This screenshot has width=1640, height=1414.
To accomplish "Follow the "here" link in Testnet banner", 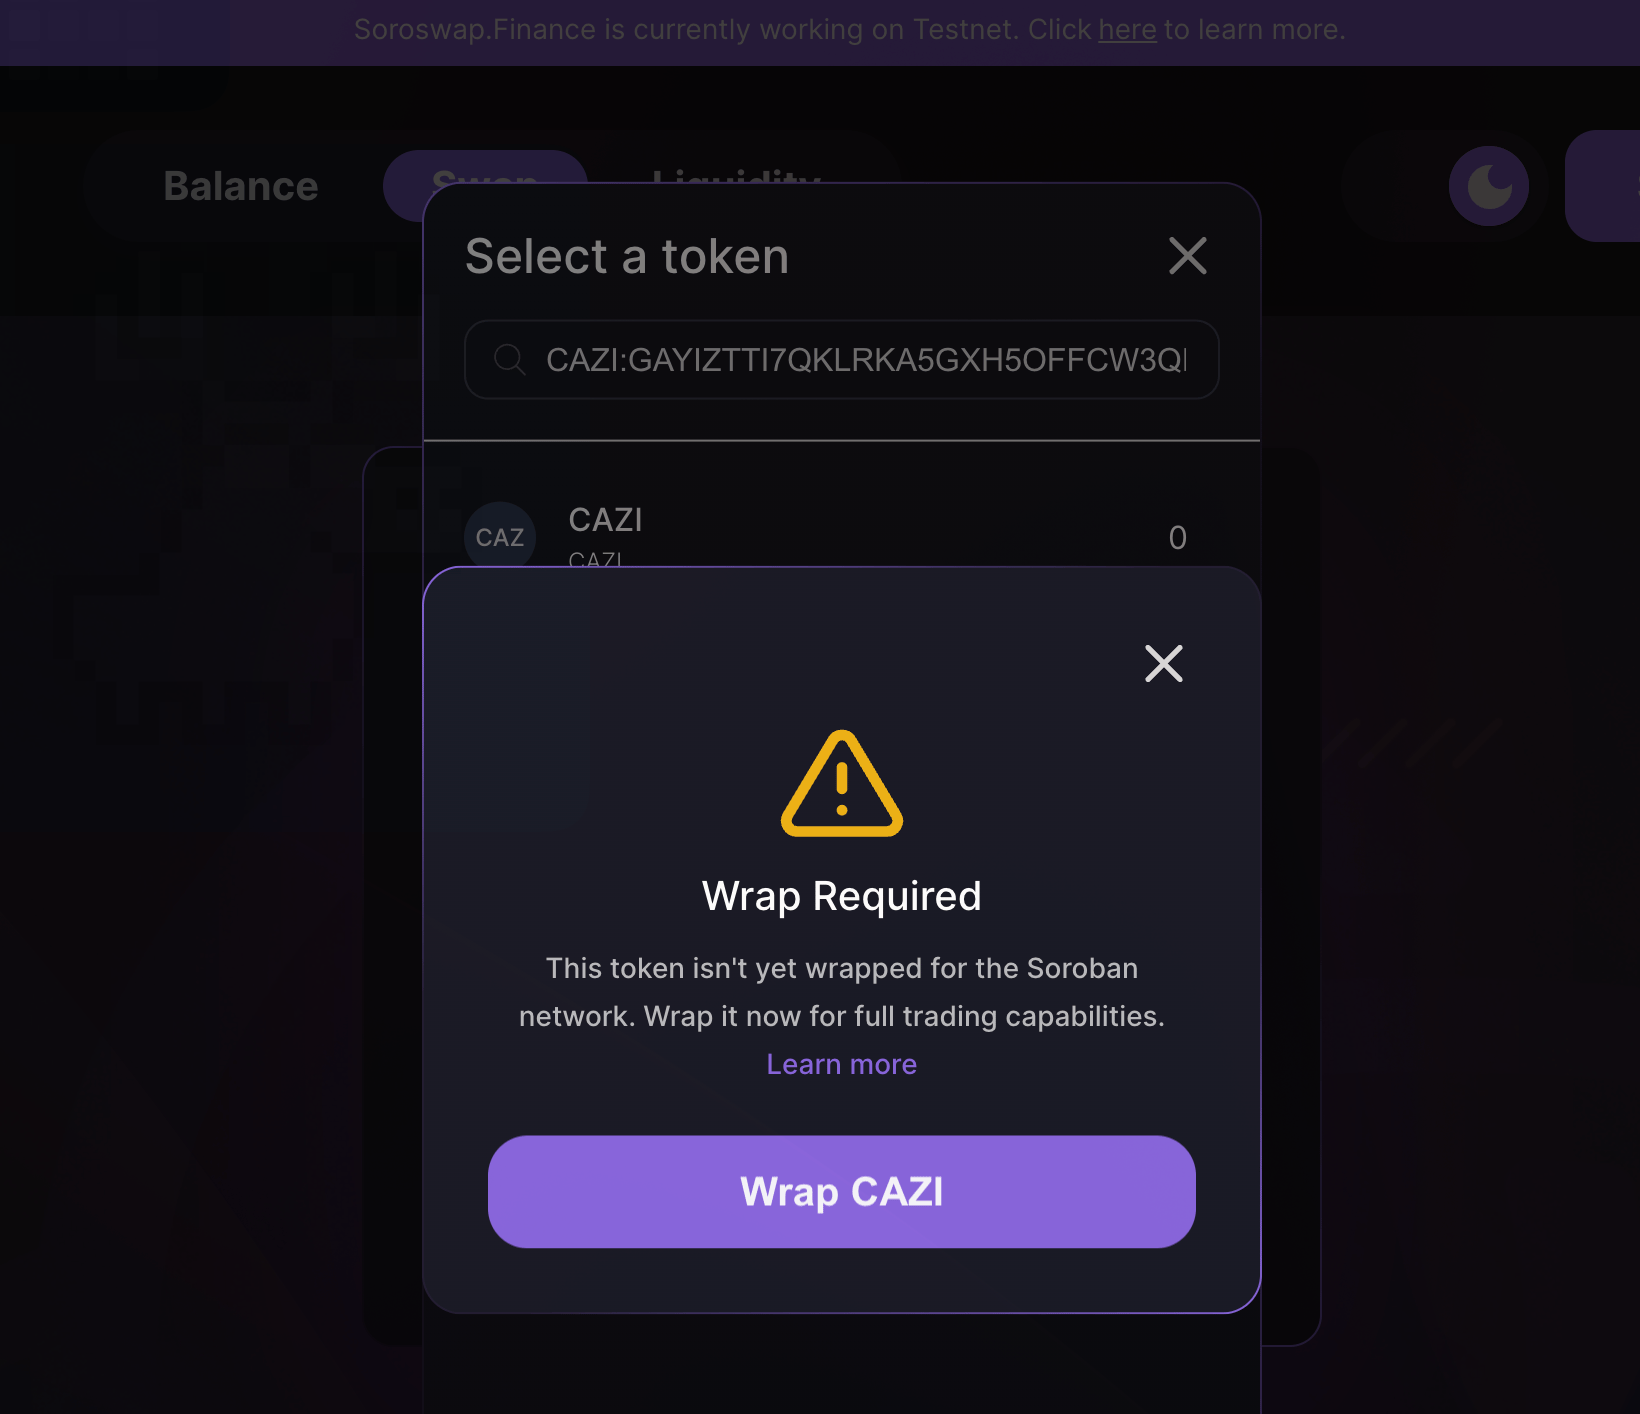I will pyautogui.click(x=1127, y=30).
